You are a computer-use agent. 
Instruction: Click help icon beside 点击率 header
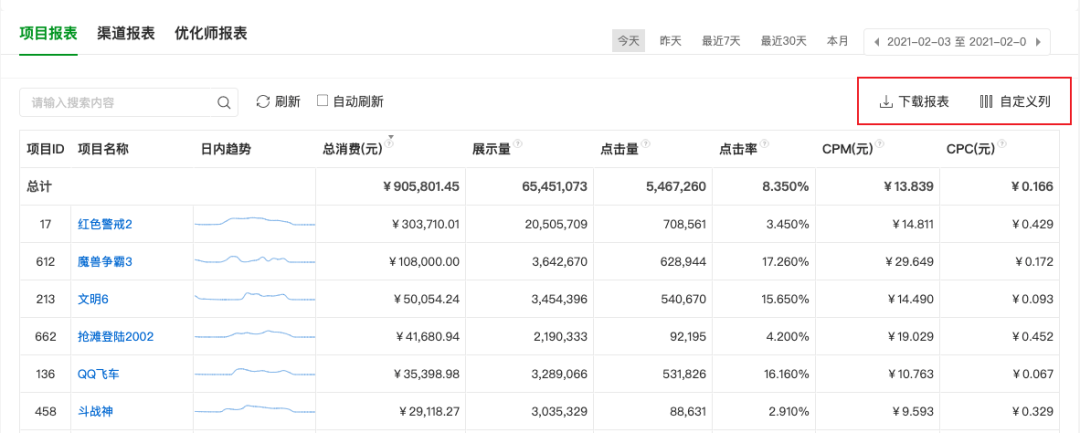[765, 144]
